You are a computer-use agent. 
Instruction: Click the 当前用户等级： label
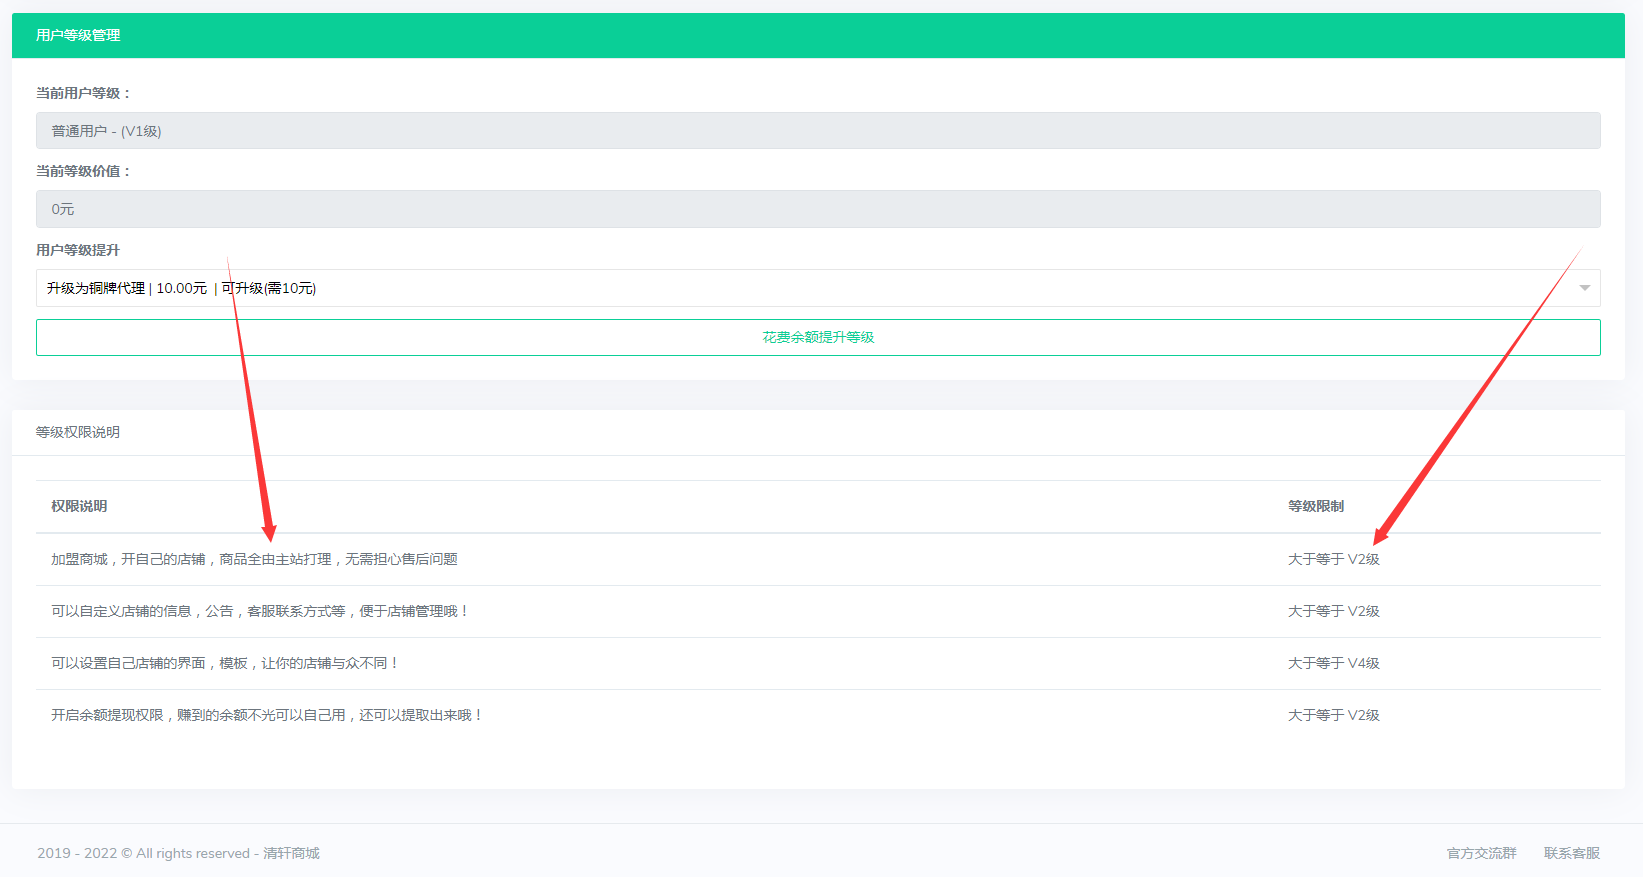pos(83,93)
